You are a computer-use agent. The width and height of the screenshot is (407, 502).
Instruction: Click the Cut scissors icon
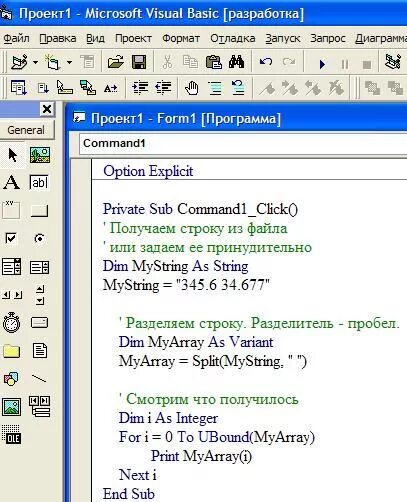(x=167, y=62)
